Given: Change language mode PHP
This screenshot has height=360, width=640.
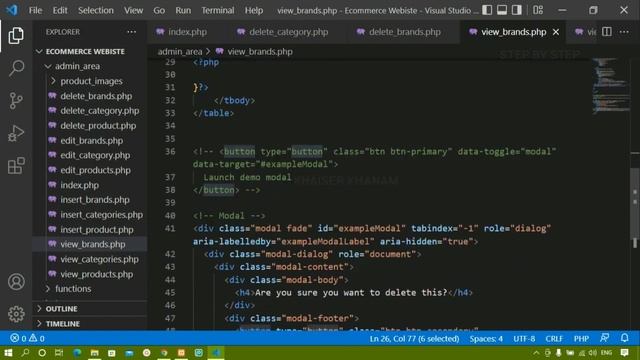Looking at the screenshot, I should tap(581, 338).
